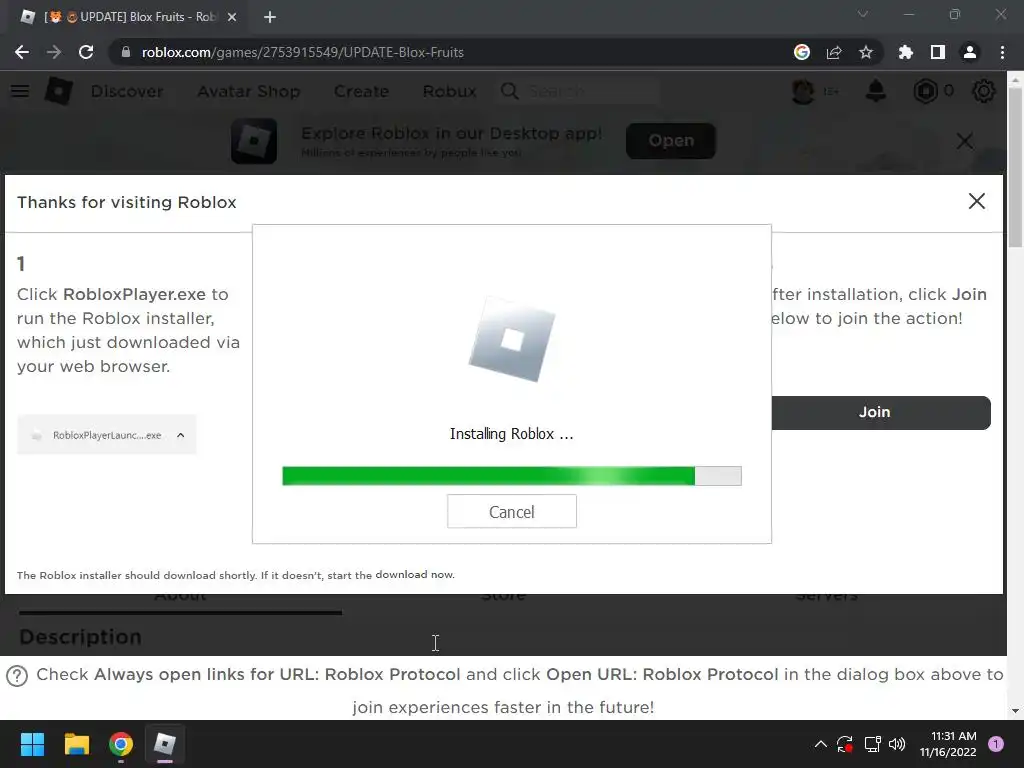Open Avatar Shop
This screenshot has width=1024, height=768.
tap(249, 91)
